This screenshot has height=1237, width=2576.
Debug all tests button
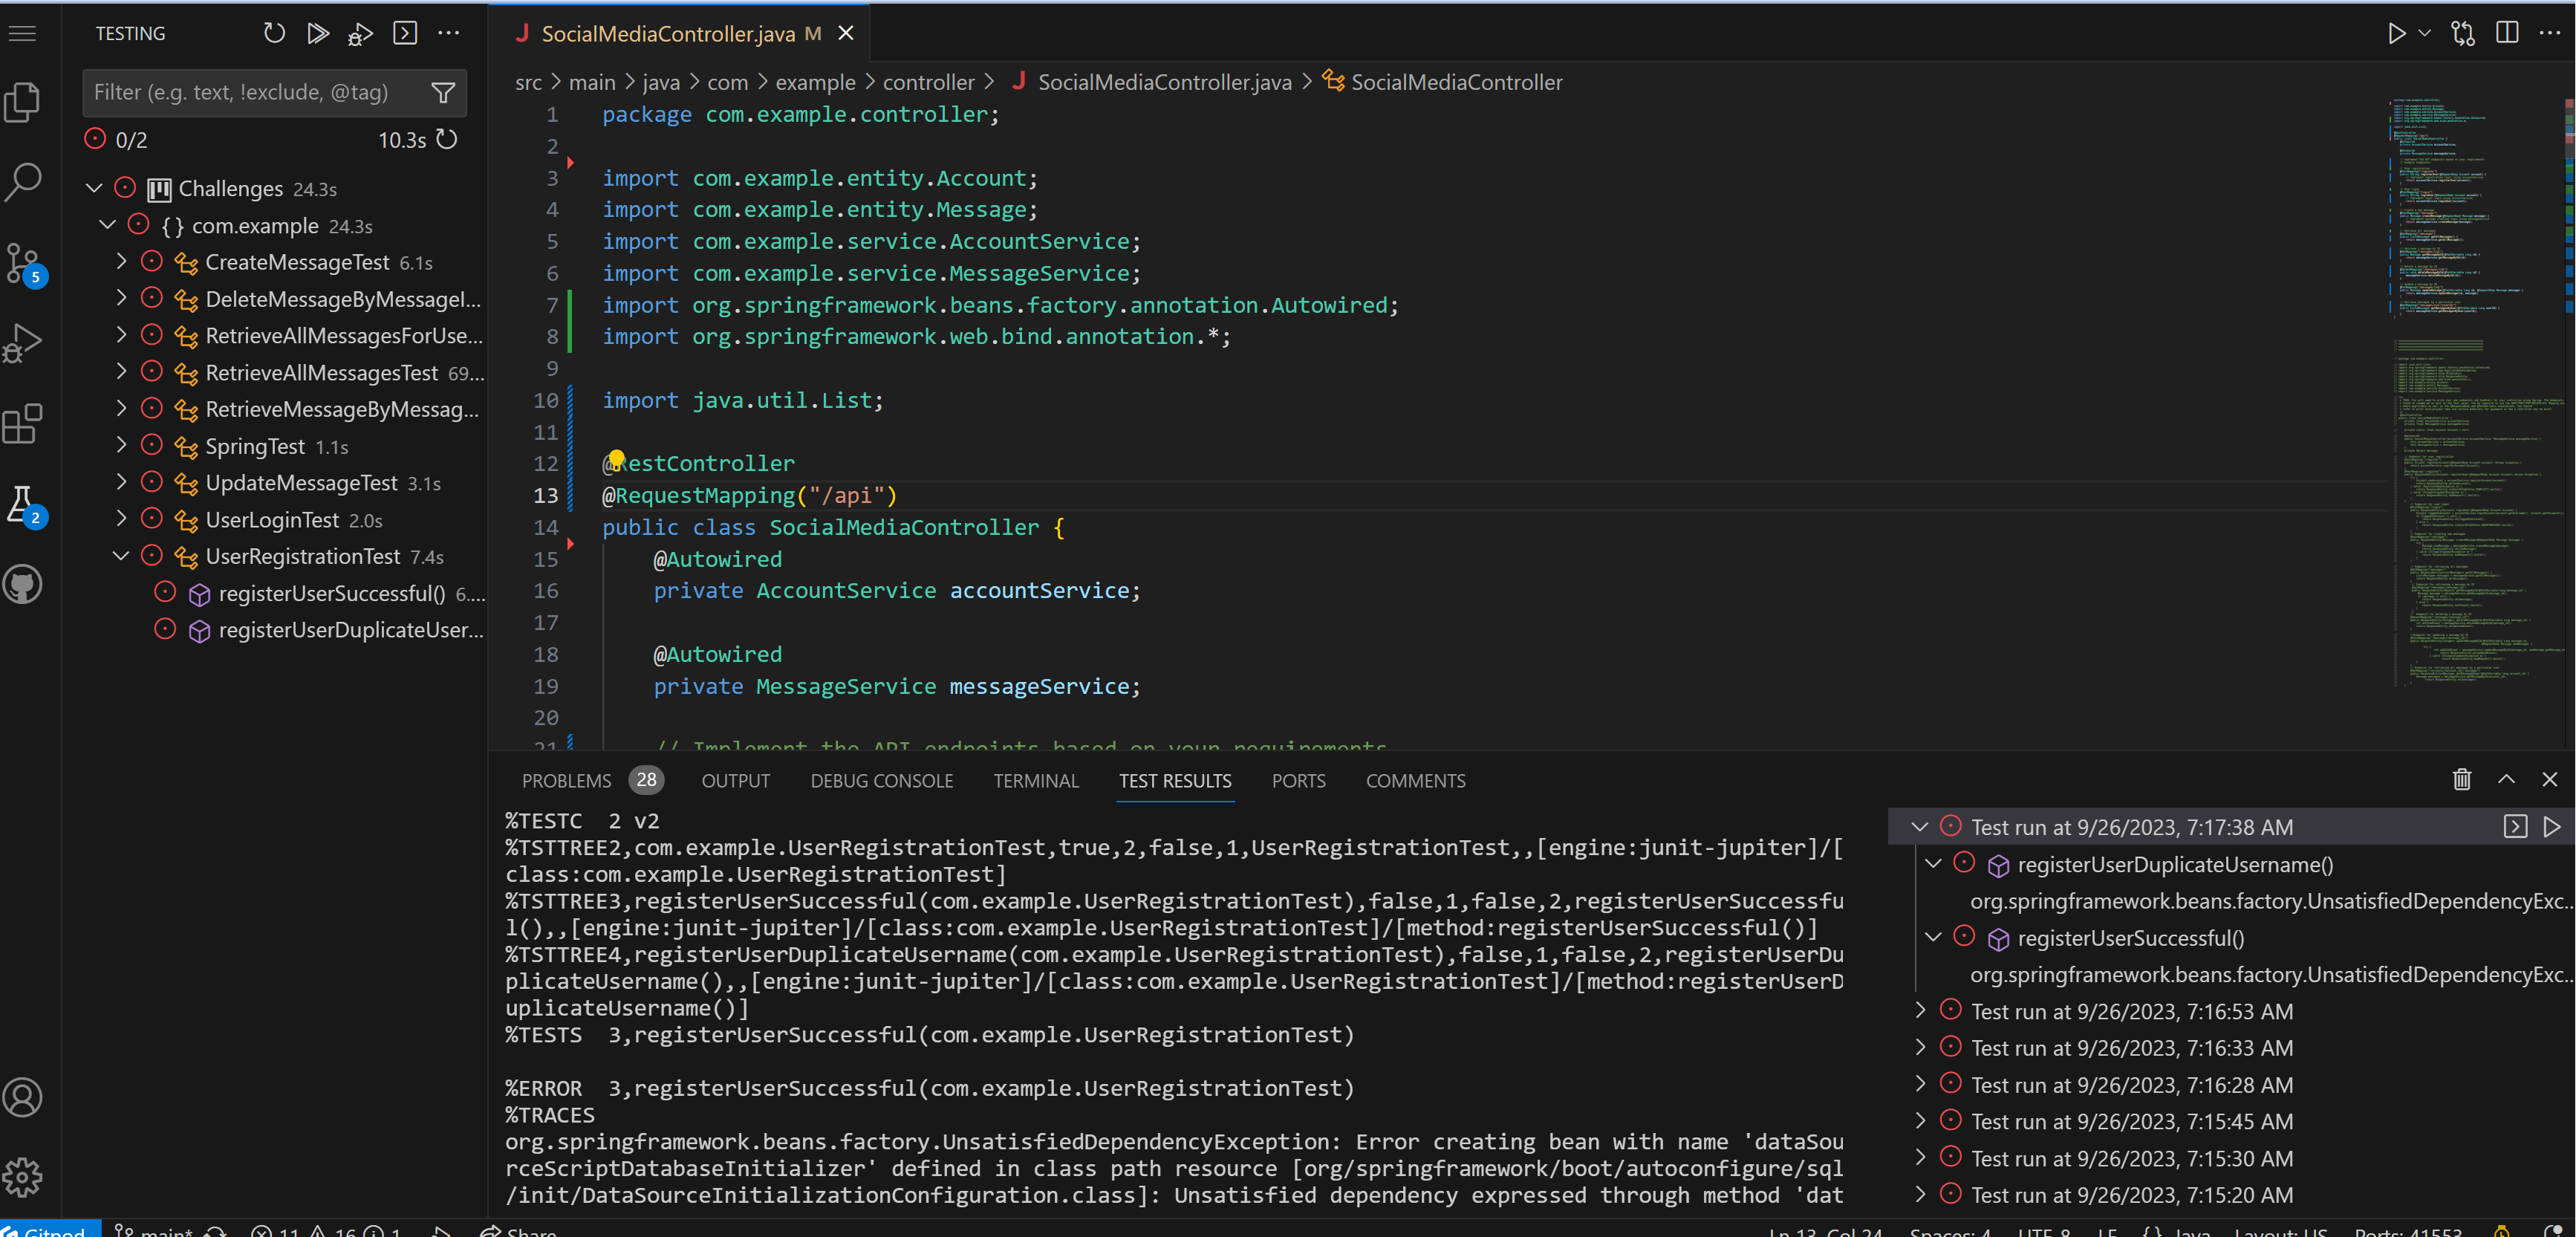click(360, 33)
